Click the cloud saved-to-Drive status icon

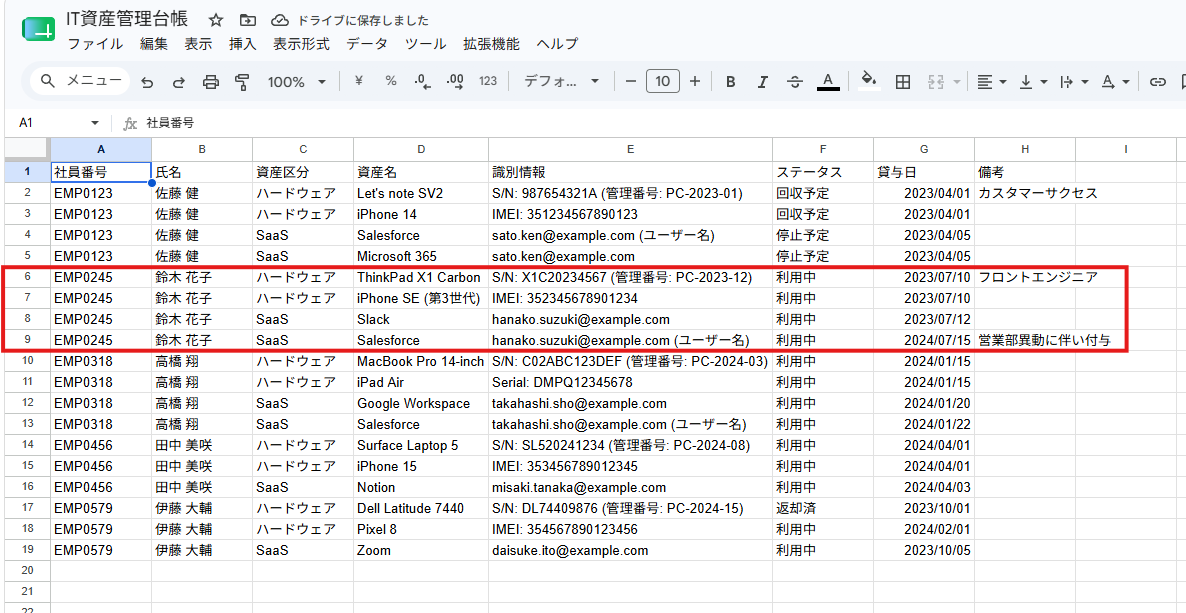[x=281, y=20]
